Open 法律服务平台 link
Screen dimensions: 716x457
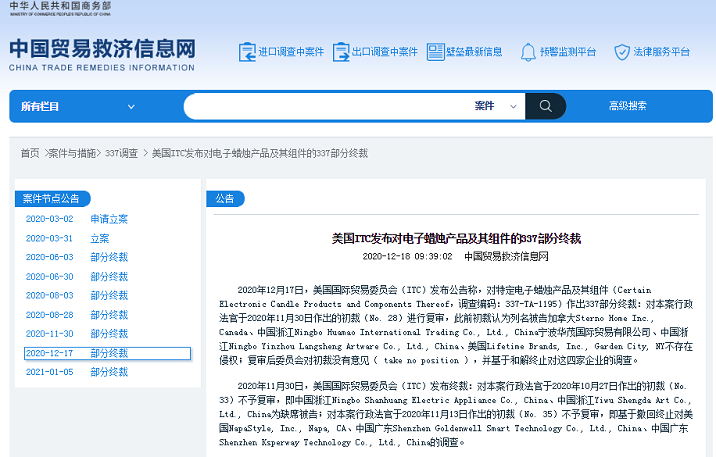661,52
